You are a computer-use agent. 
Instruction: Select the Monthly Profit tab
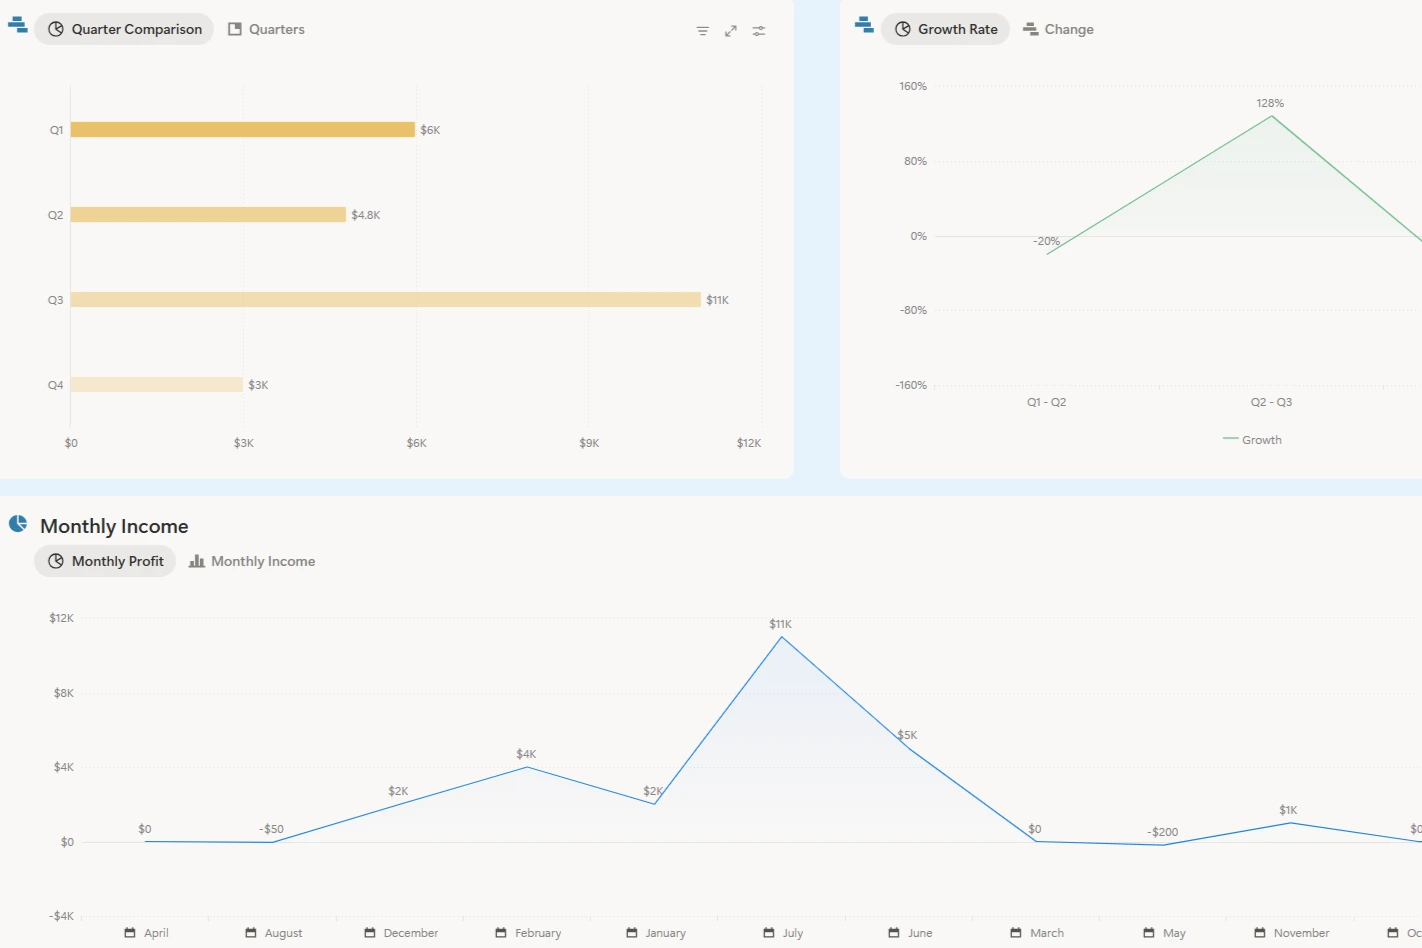click(105, 561)
